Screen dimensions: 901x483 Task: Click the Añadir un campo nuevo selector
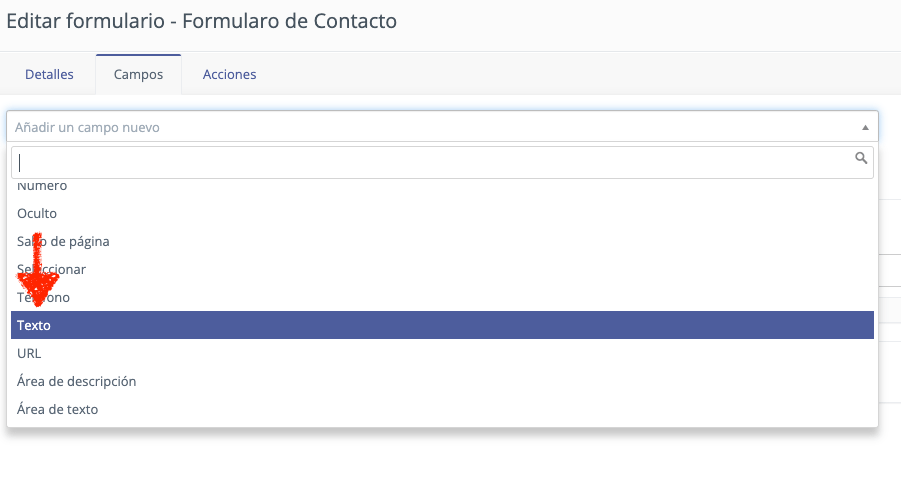tap(442, 127)
